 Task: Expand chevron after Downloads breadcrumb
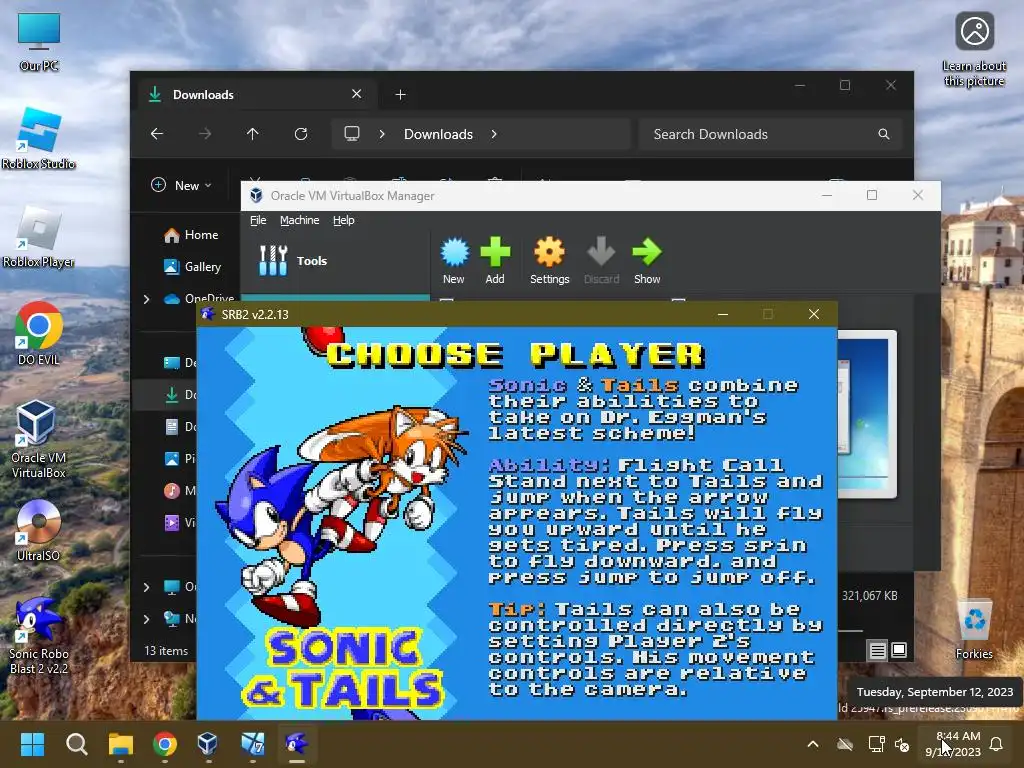pyautogui.click(x=494, y=134)
